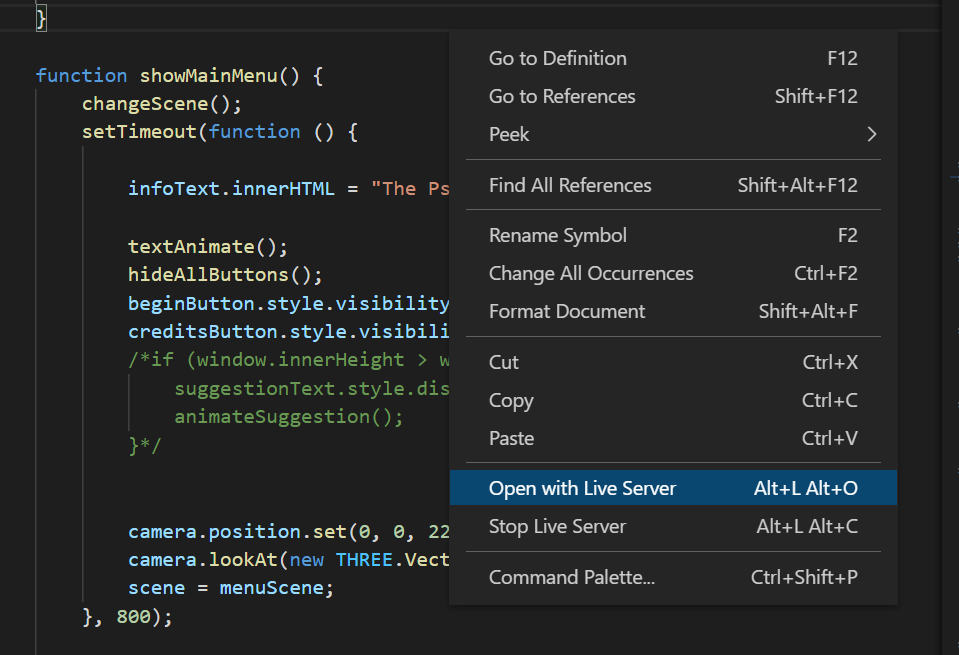
Task: Choose Copy in the context menu
Action: pos(673,401)
